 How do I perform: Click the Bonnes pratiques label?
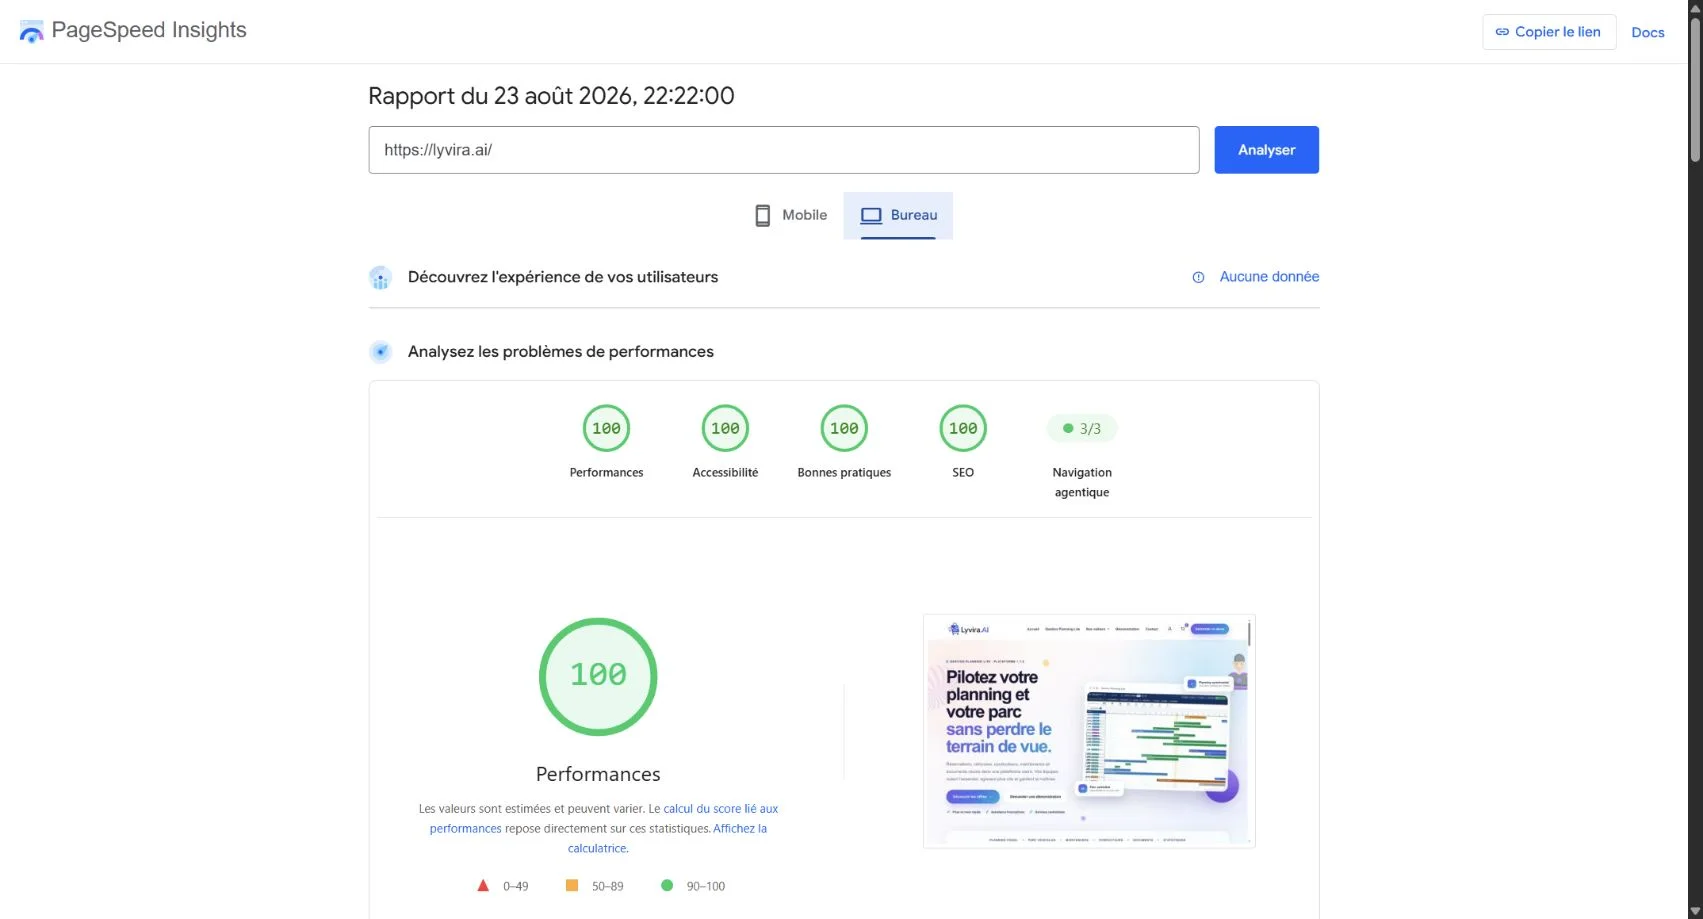[844, 473]
